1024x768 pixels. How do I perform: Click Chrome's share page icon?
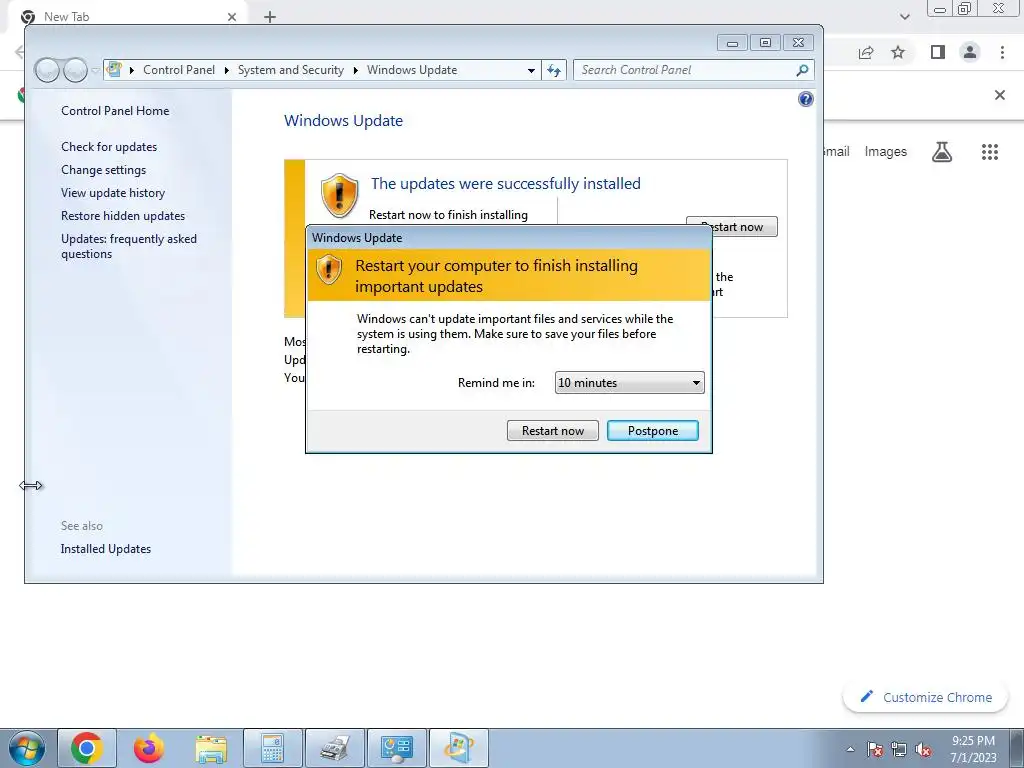(866, 52)
